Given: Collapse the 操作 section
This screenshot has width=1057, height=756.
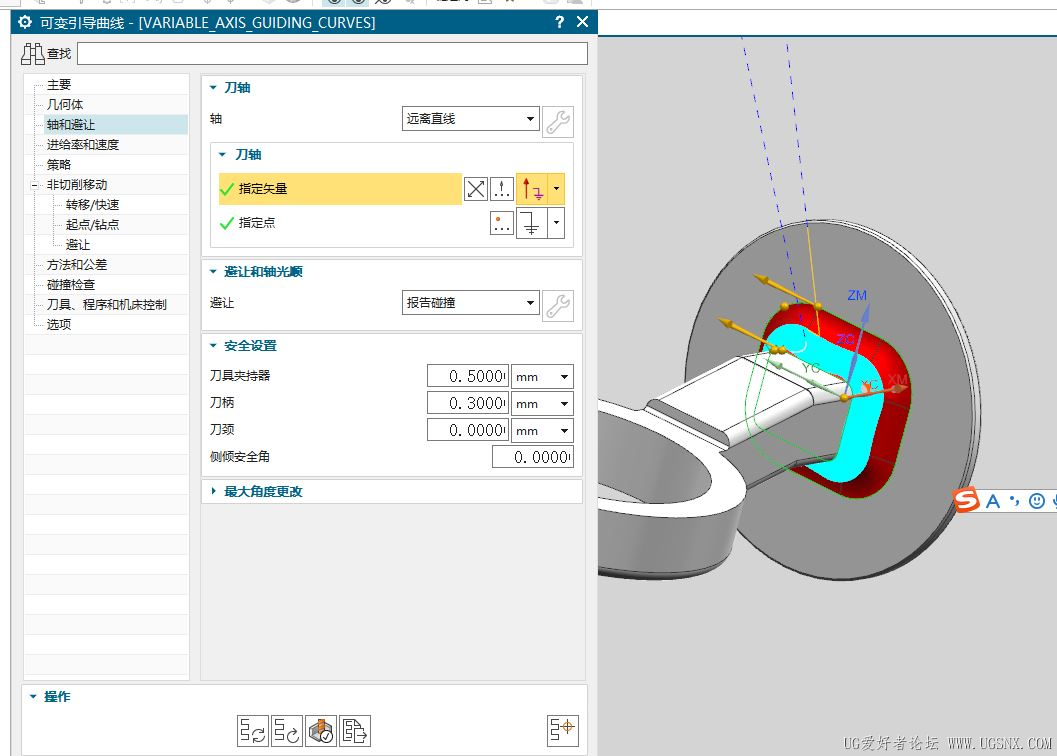Looking at the screenshot, I should coord(33,697).
